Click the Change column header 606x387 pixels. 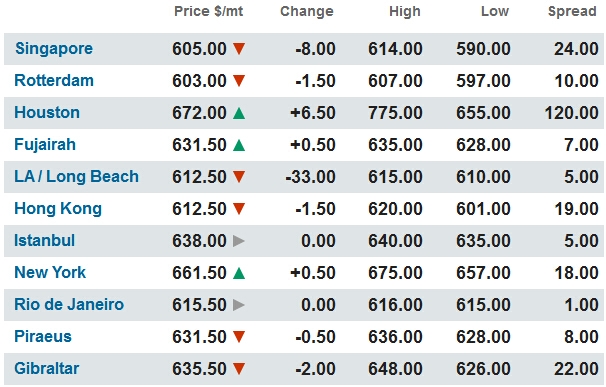point(307,11)
